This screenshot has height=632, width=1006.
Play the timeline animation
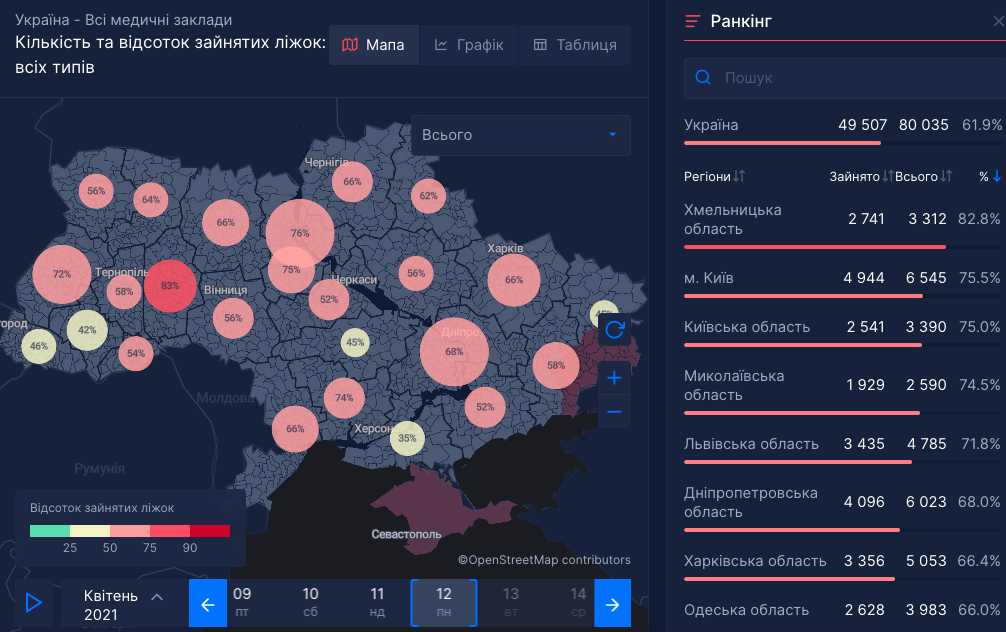(33, 602)
